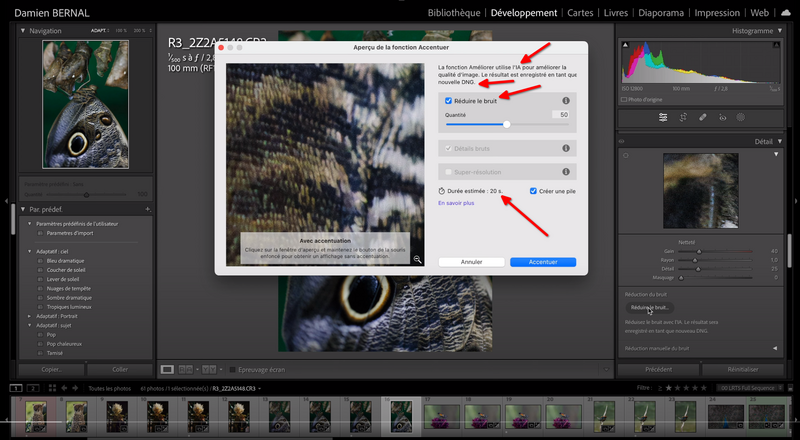Open the Livres module
Screen dimensions: 800x440
[x=616, y=13]
